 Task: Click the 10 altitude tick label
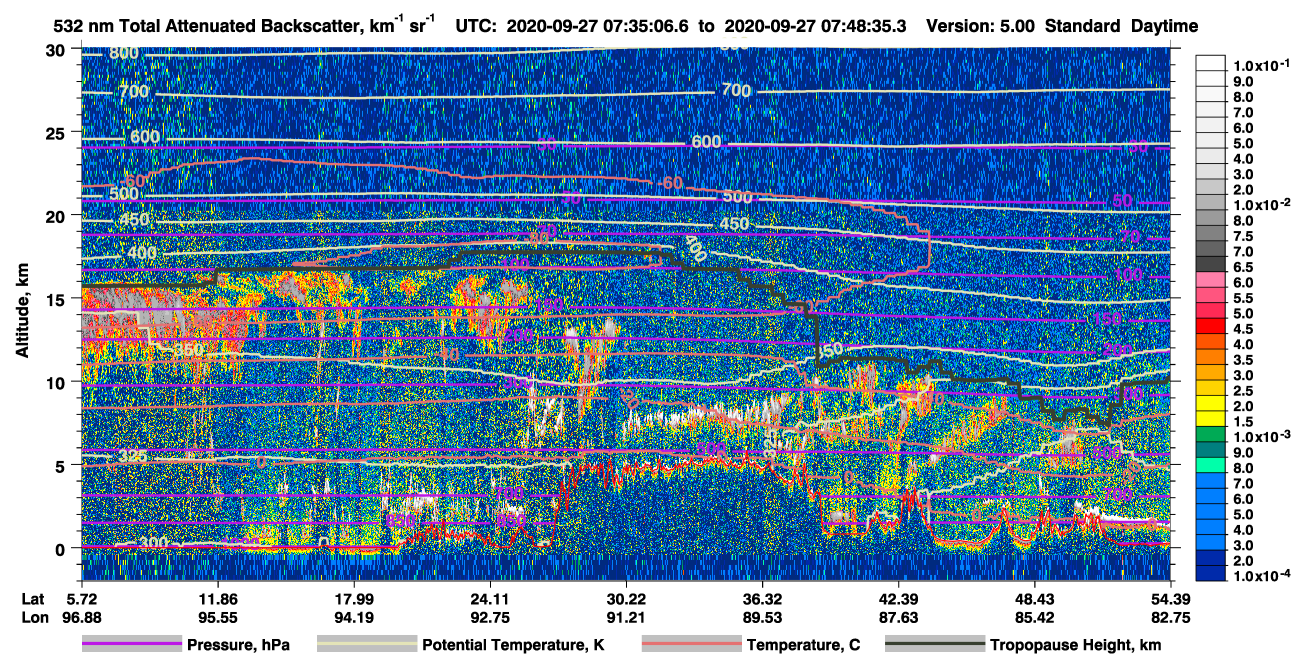tap(58, 382)
